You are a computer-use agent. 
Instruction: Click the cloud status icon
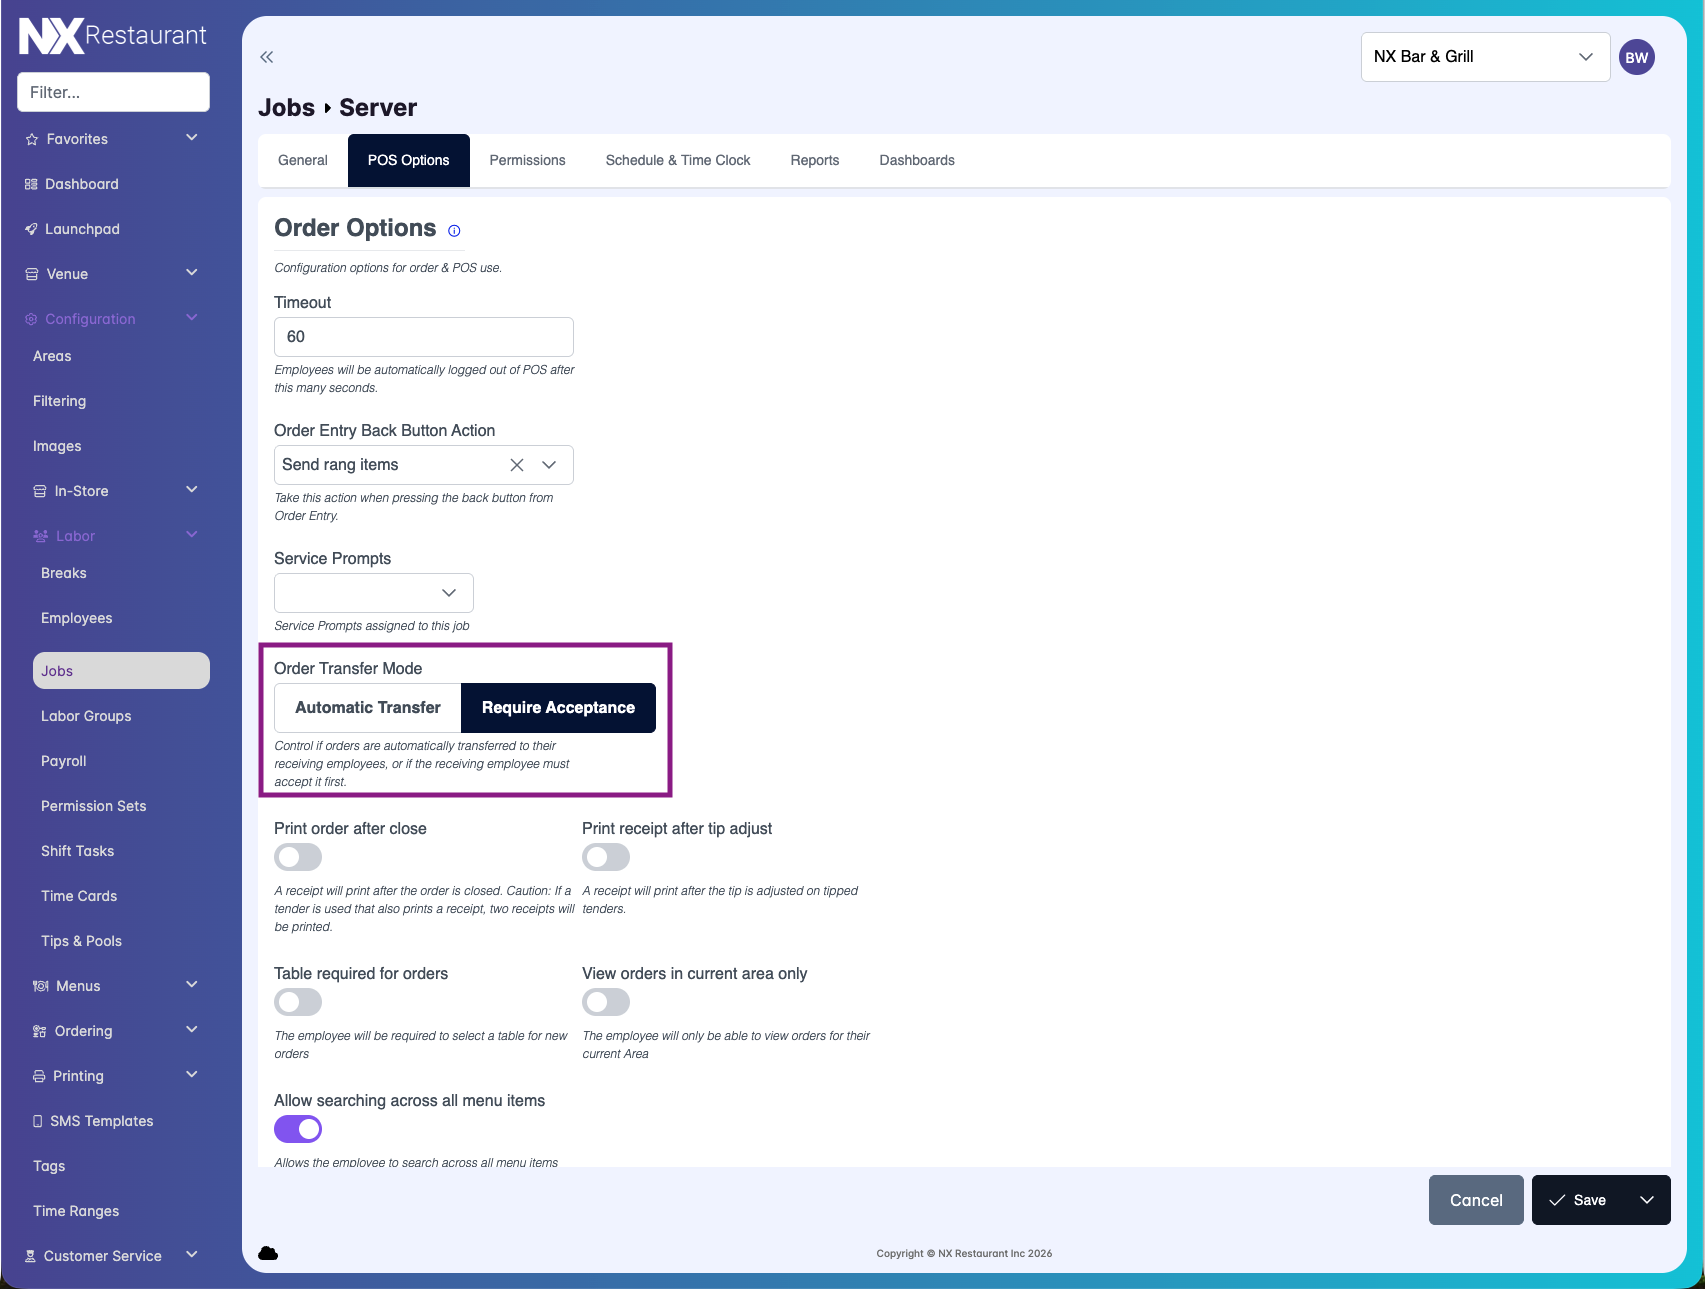[x=268, y=1253]
